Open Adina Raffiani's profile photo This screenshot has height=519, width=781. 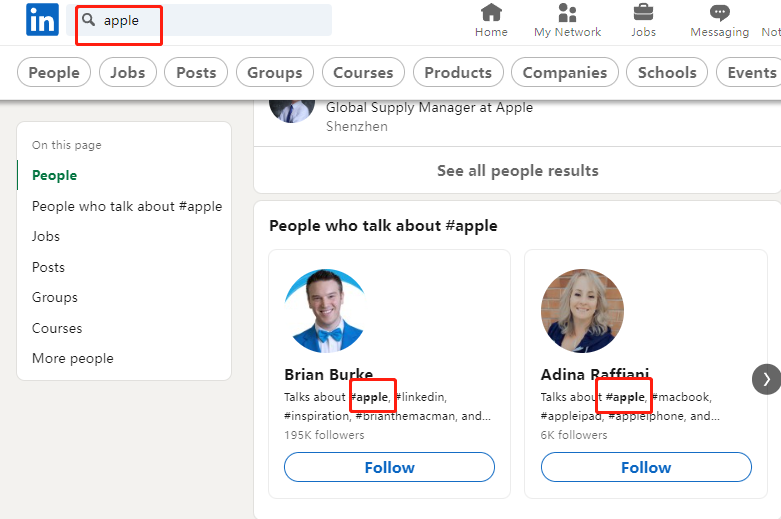[582, 311]
